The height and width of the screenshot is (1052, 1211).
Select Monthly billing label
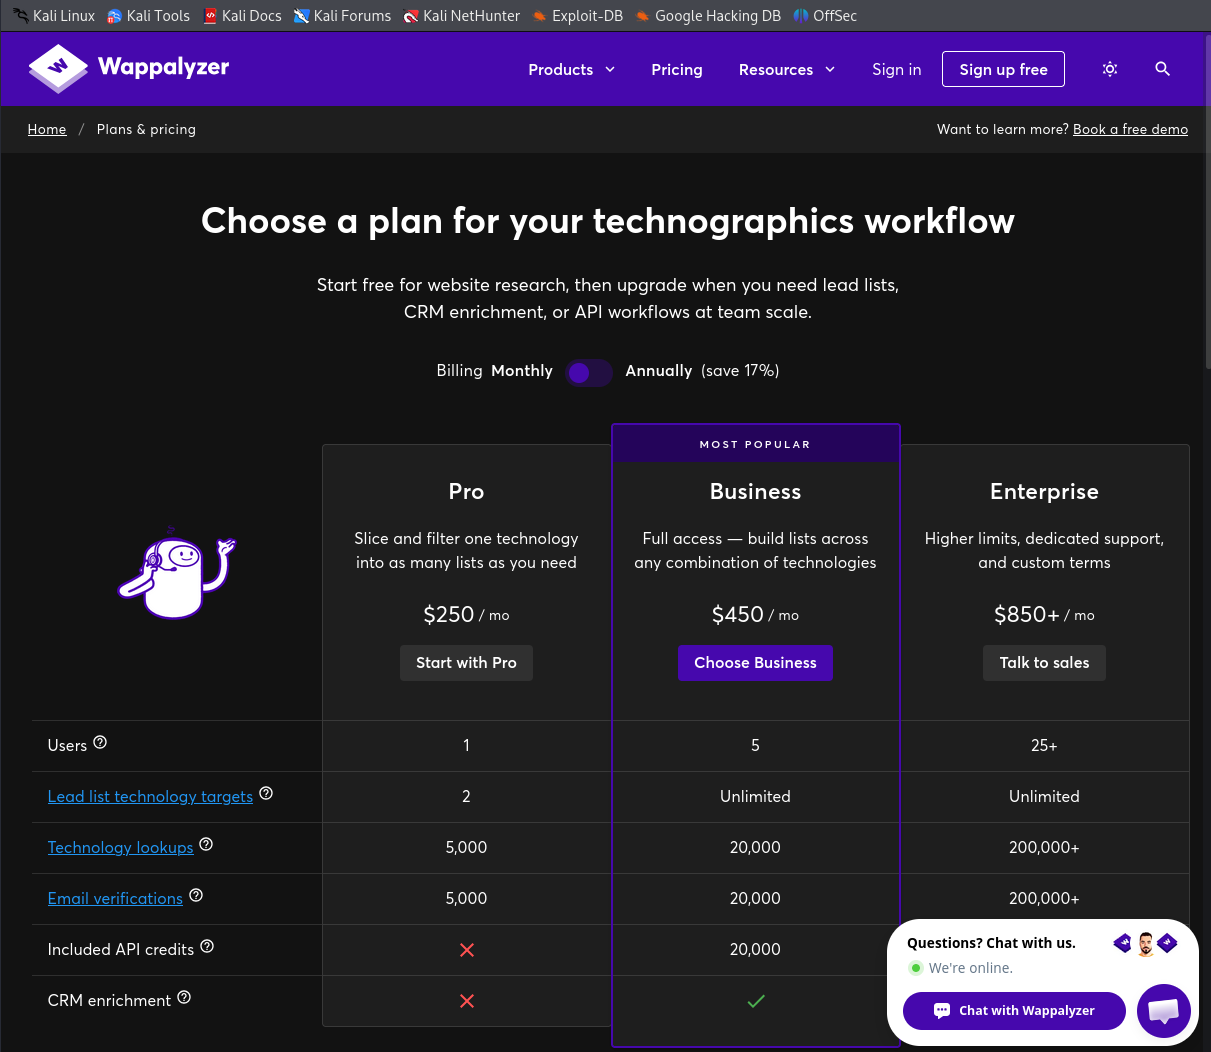click(522, 371)
